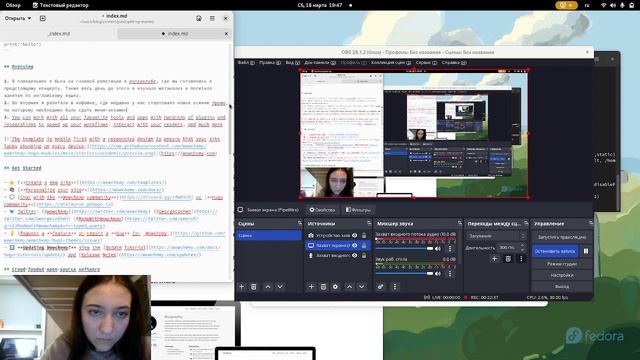640x360 pixels.
Task: Pop out the Scenes dock panel
Action: coord(300,223)
